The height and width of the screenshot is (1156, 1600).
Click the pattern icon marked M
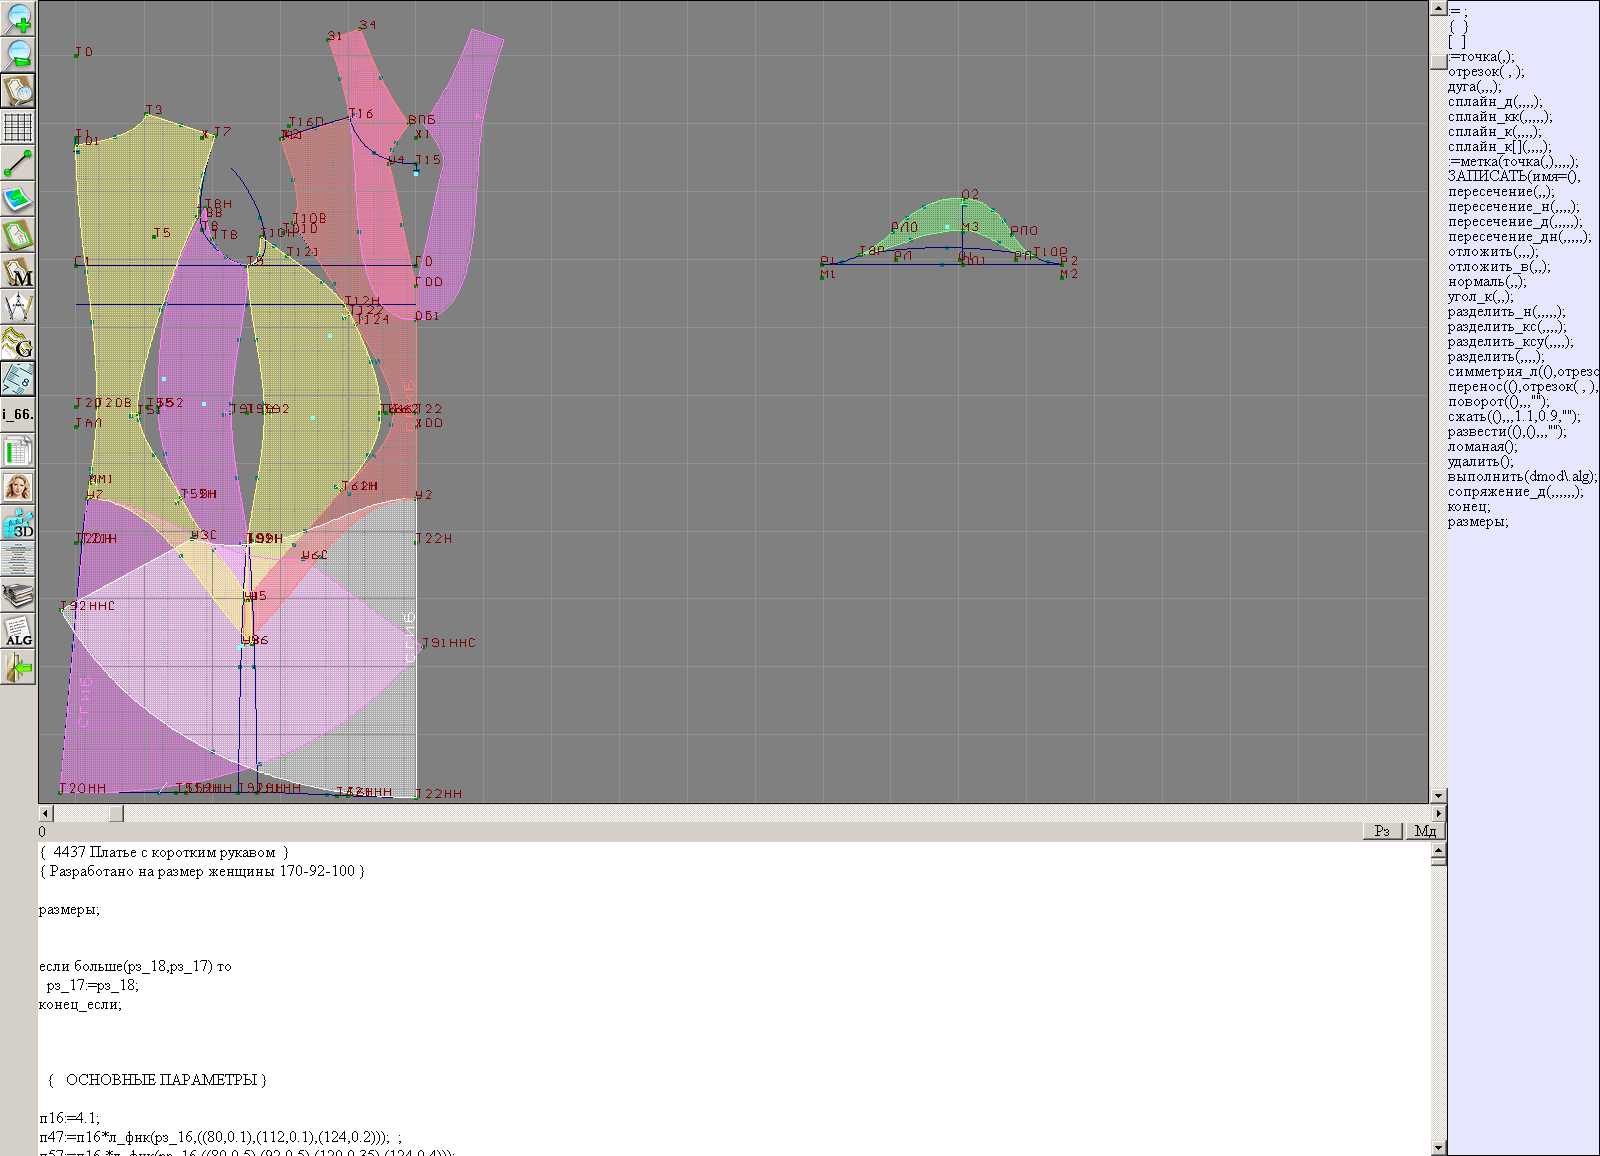pyautogui.click(x=18, y=271)
